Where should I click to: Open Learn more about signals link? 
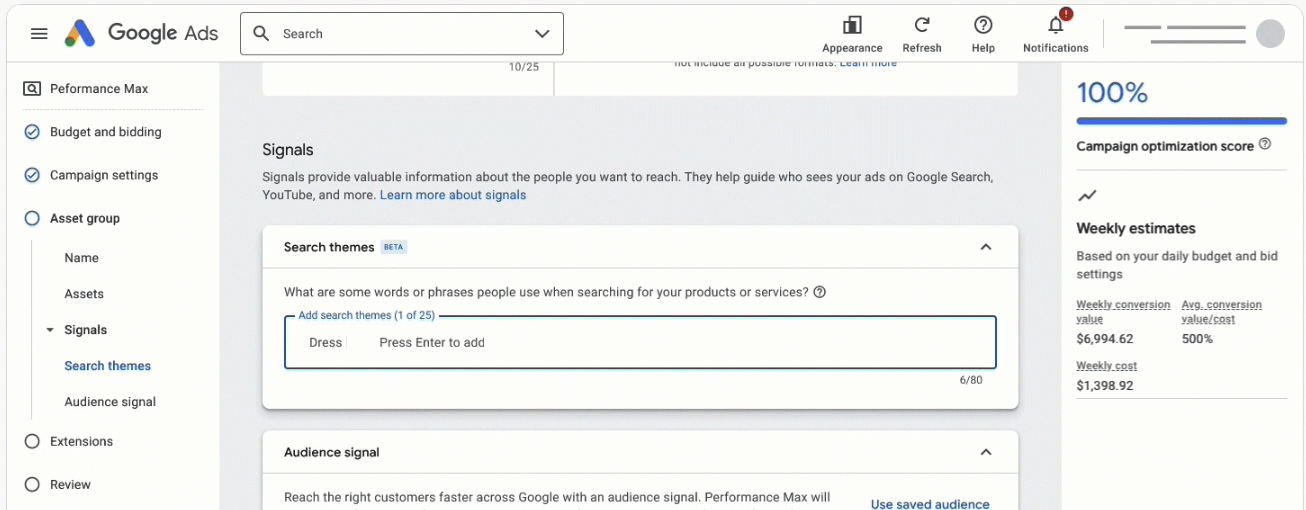pos(452,195)
